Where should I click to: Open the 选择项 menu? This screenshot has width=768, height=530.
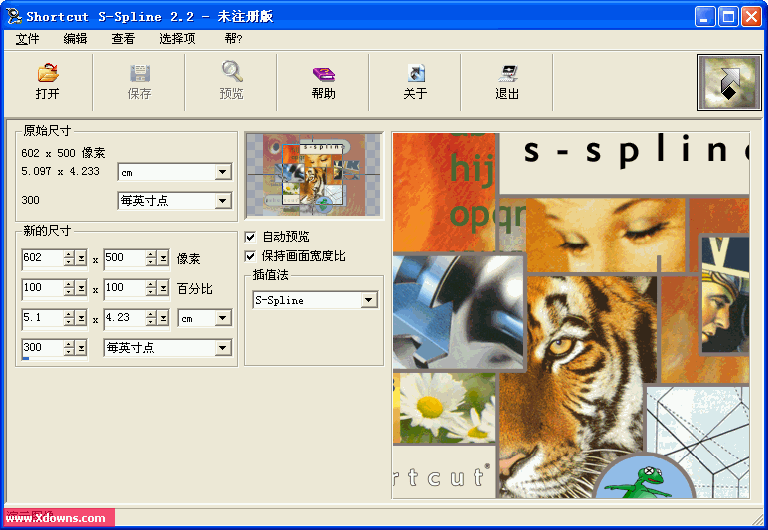(177, 39)
